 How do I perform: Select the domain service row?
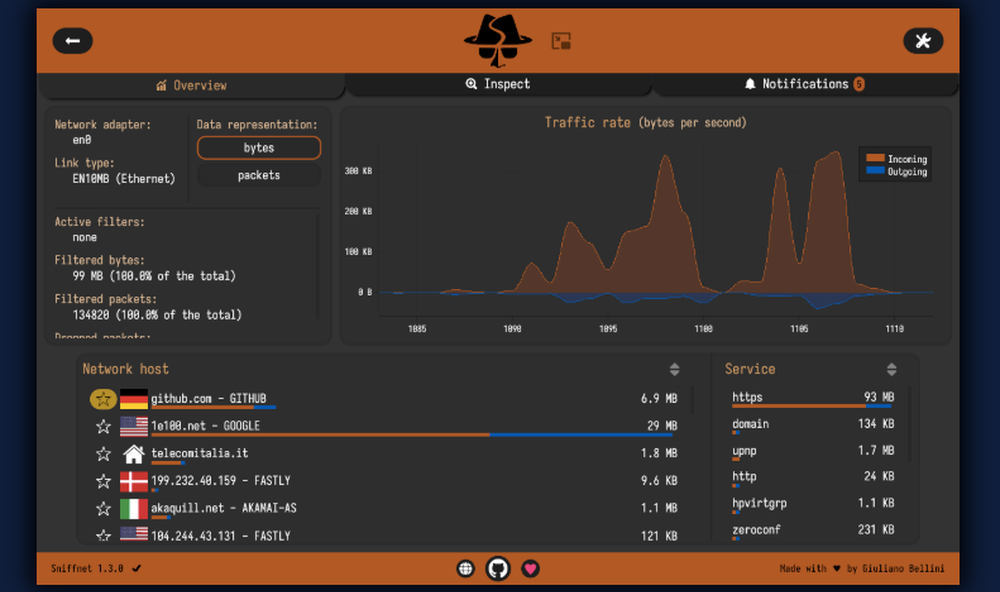(812, 425)
